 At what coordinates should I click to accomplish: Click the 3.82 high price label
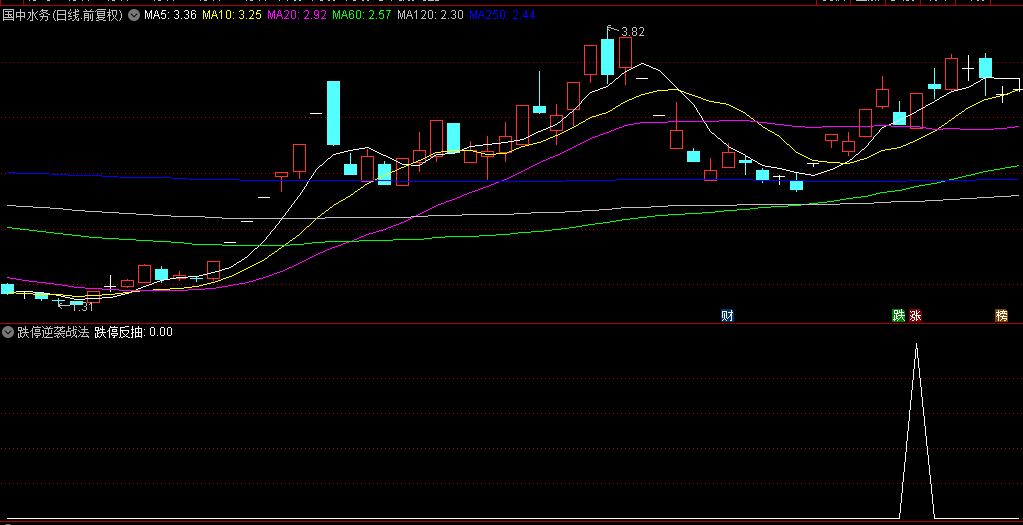point(633,31)
